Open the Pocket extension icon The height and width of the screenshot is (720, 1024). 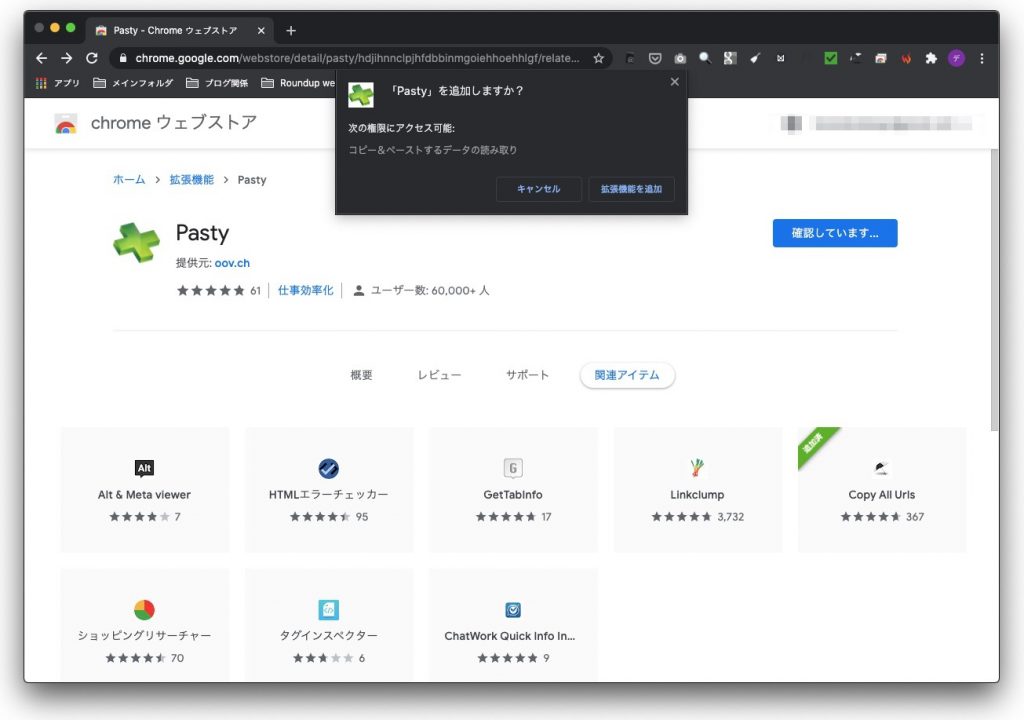(x=654, y=58)
